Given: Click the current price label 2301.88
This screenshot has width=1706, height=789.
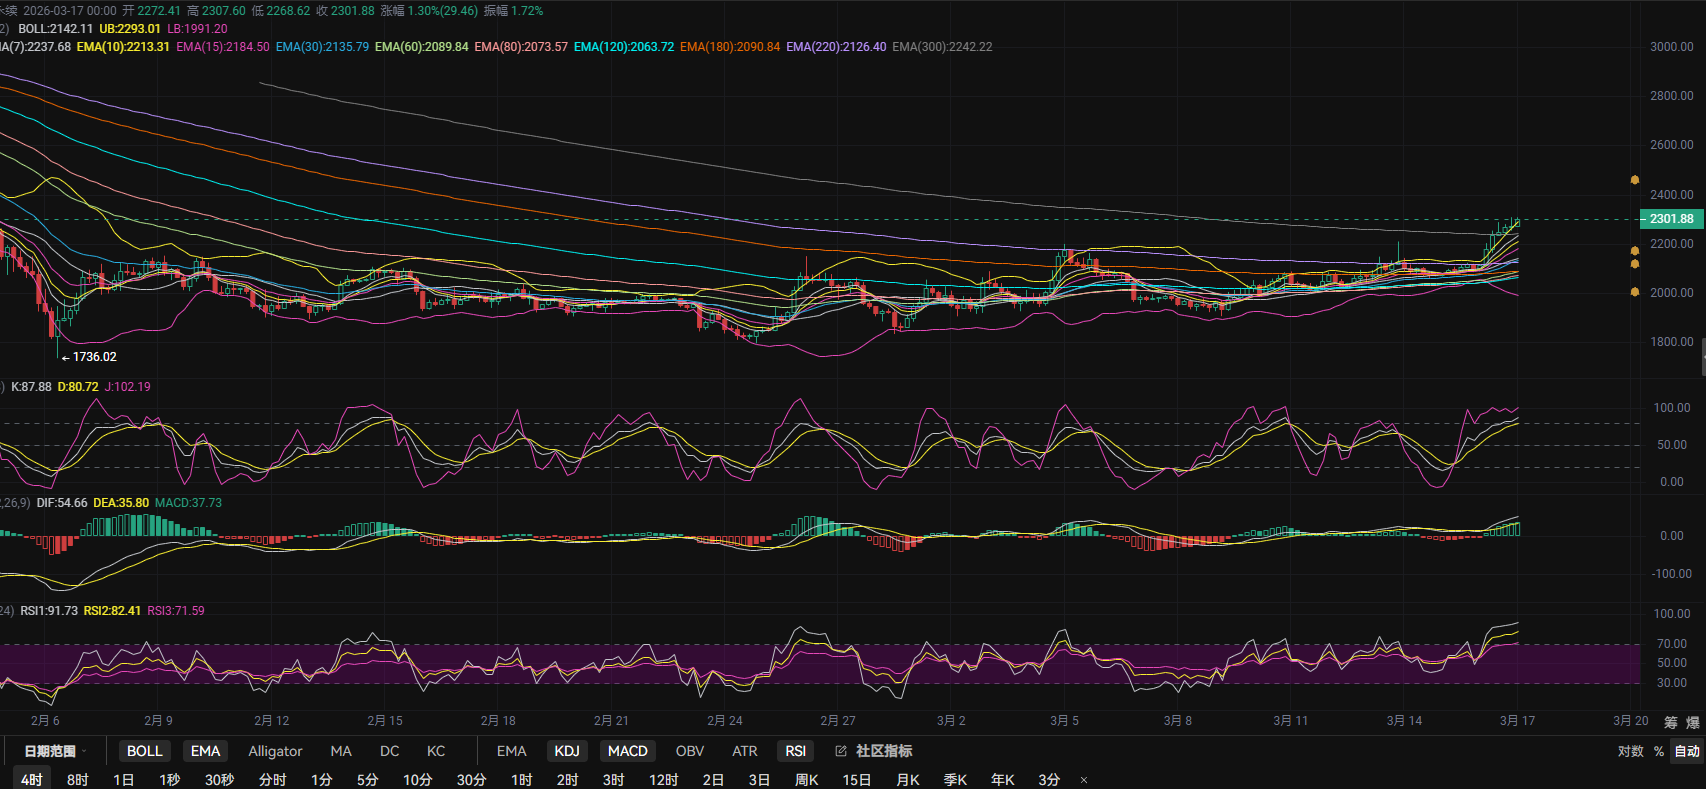Looking at the screenshot, I should click(1671, 219).
